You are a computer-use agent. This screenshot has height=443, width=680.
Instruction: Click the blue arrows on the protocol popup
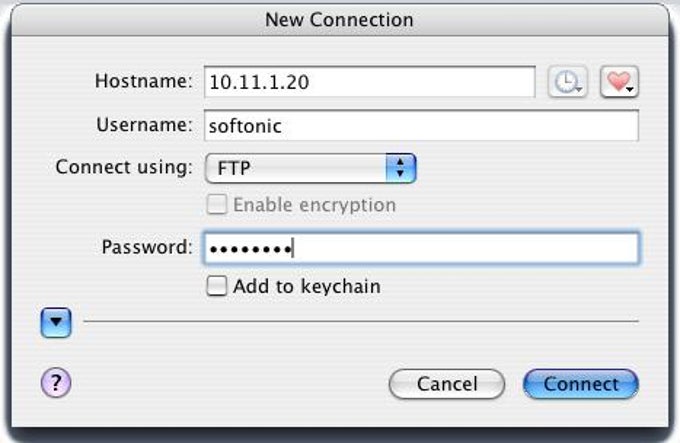pos(401,168)
